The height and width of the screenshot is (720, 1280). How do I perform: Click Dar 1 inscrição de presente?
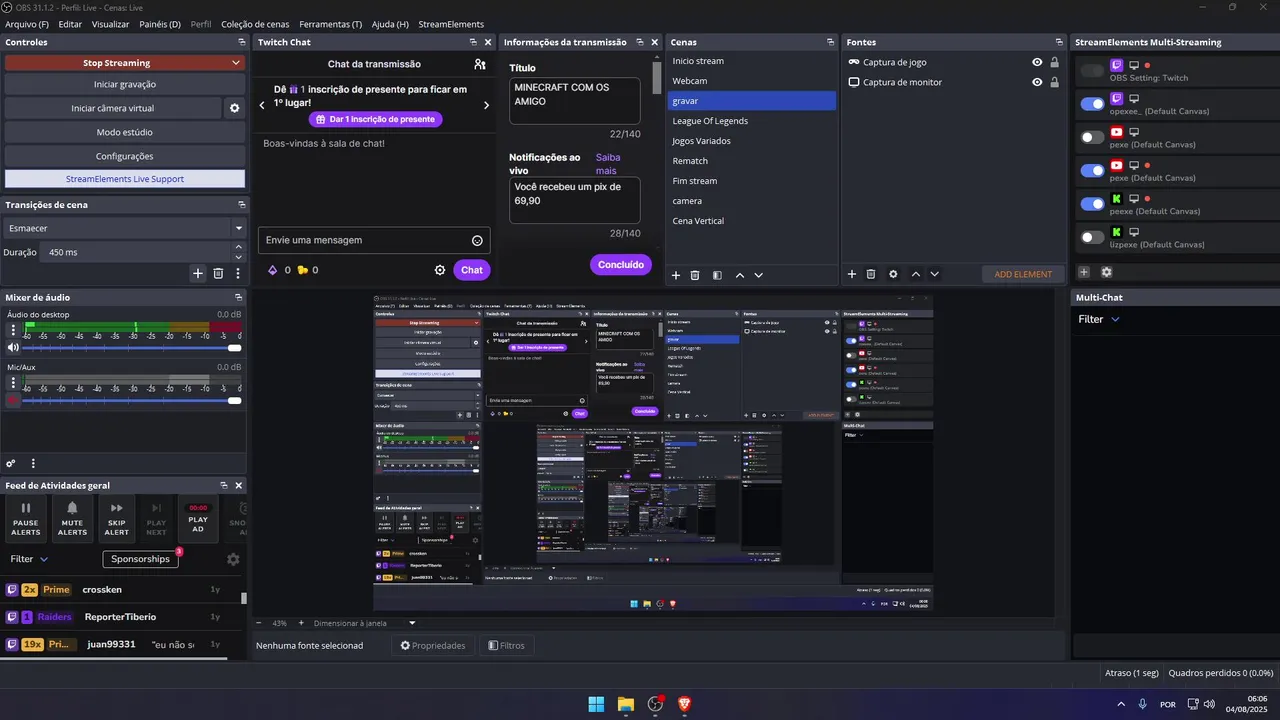(x=375, y=119)
